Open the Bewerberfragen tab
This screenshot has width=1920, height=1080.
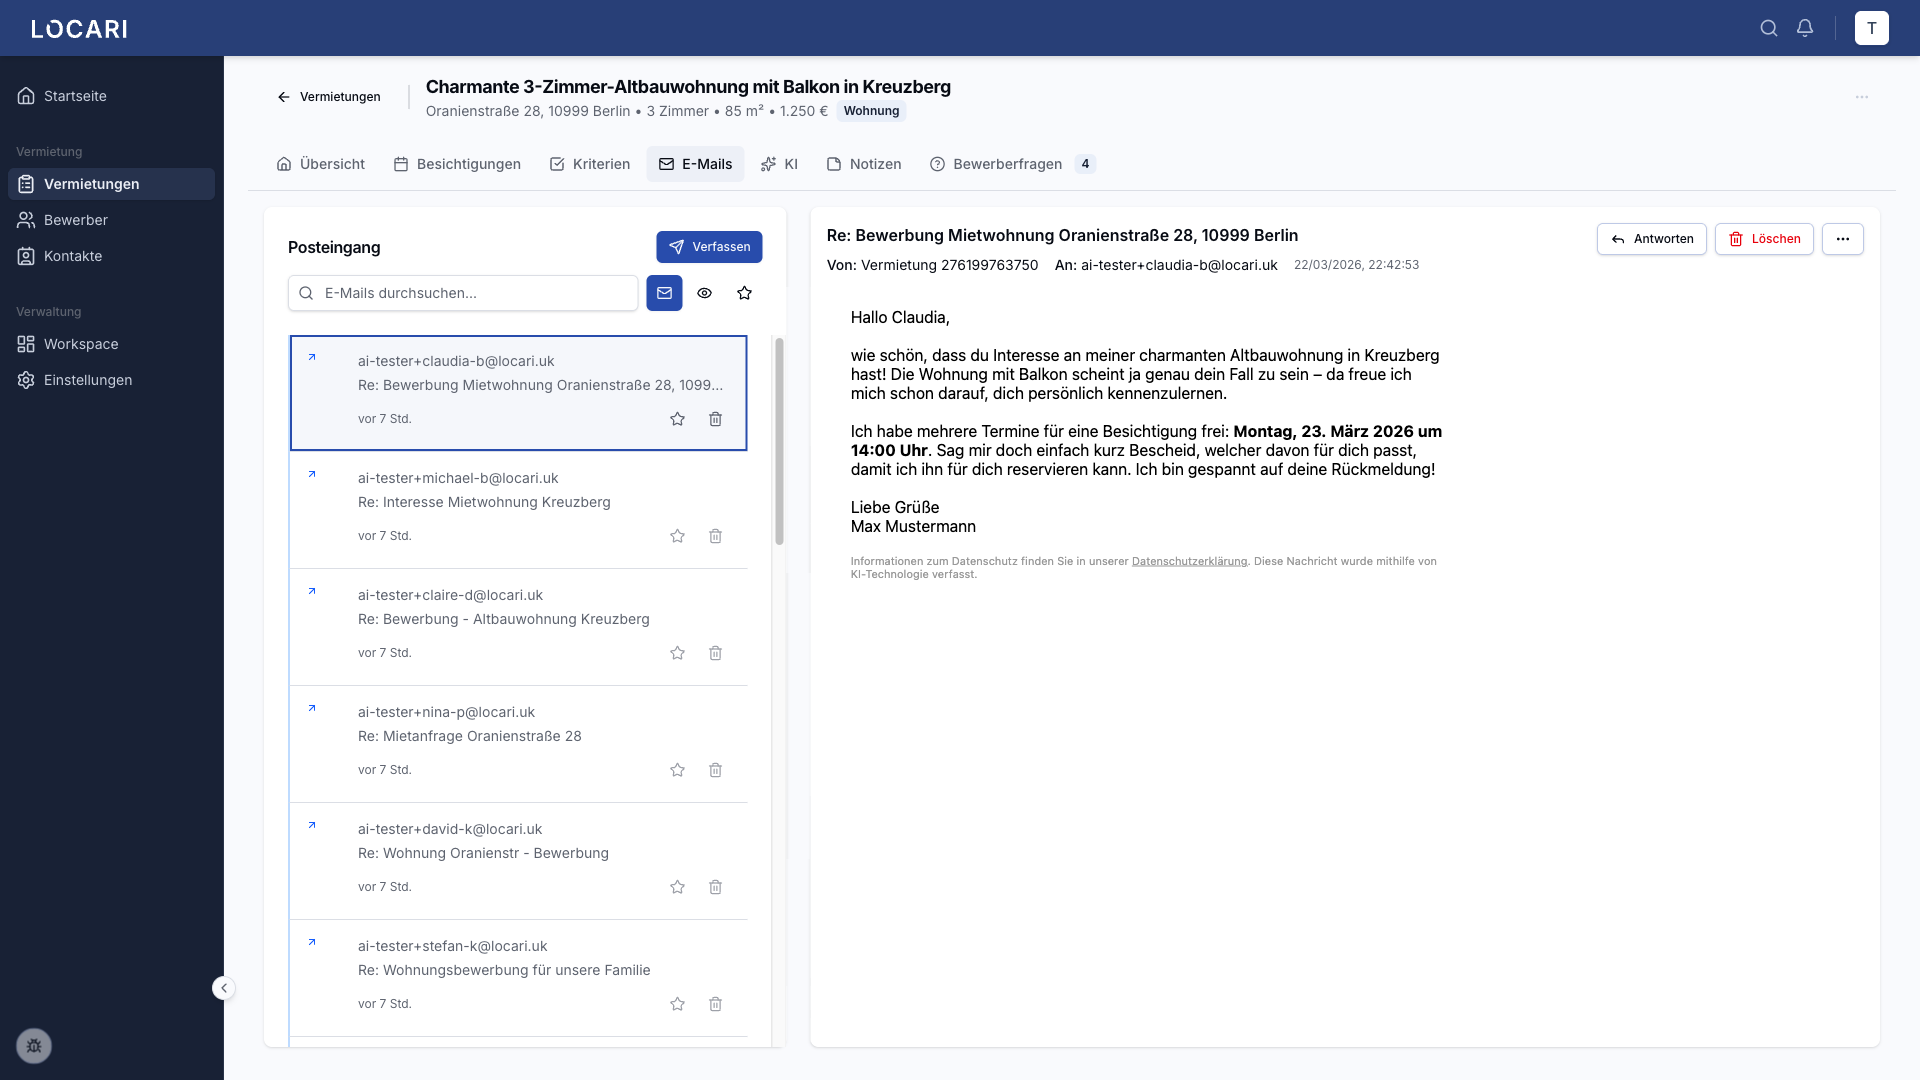click(1007, 164)
